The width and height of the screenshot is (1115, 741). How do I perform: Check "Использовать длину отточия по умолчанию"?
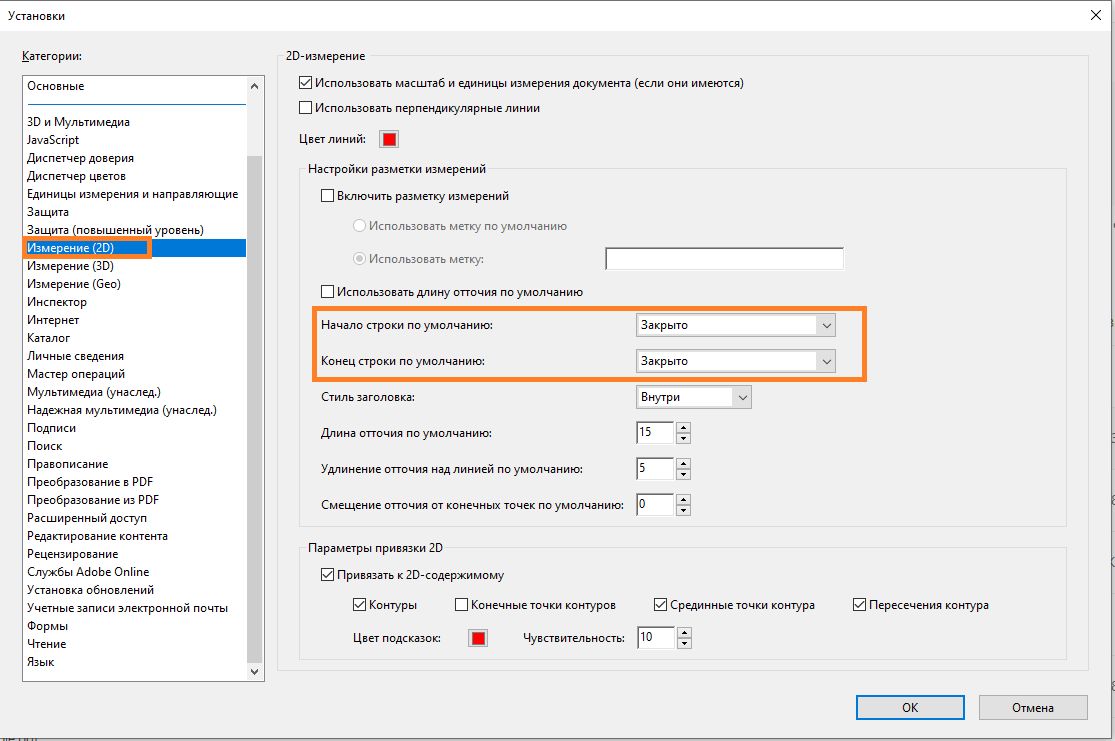point(328,292)
